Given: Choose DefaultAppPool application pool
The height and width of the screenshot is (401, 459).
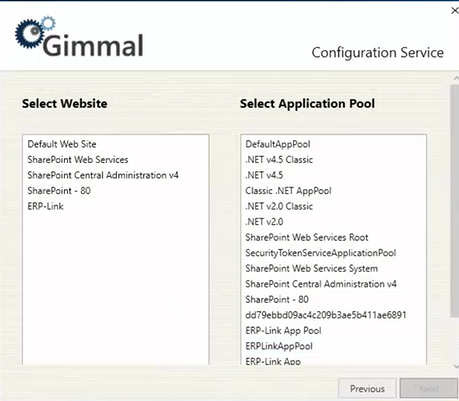Looking at the screenshot, I should click(x=278, y=144).
